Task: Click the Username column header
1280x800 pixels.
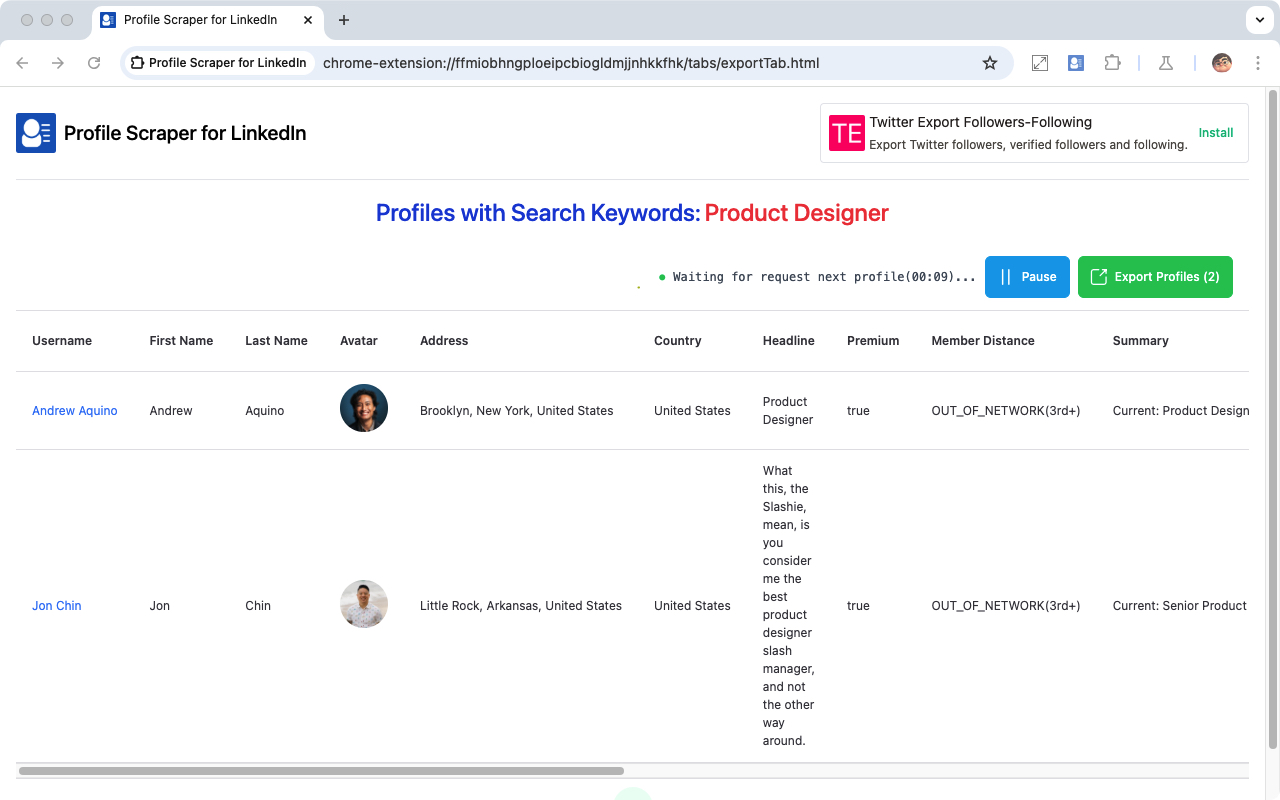Action: [x=62, y=341]
